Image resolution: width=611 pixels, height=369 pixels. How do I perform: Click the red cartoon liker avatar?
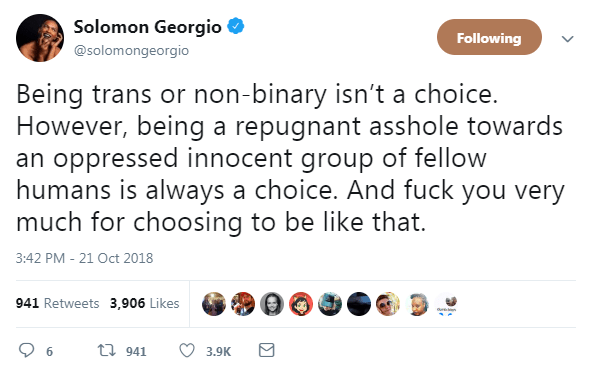tap(301, 304)
